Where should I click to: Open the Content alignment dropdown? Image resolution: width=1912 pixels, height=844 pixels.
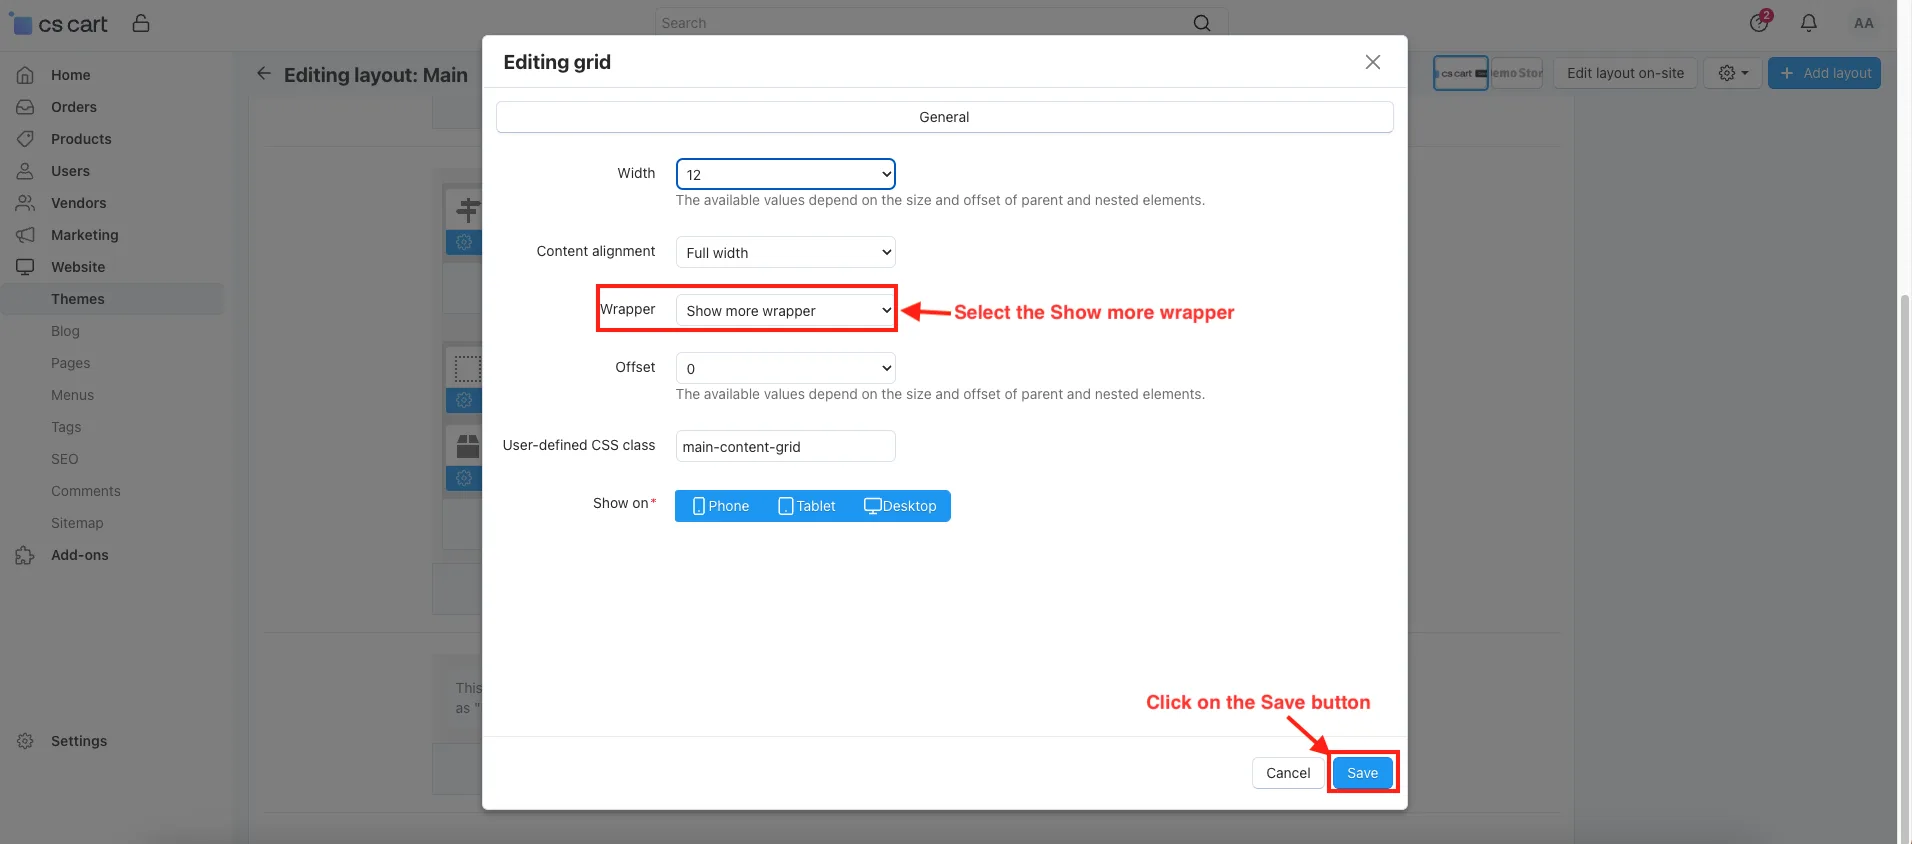[786, 252]
